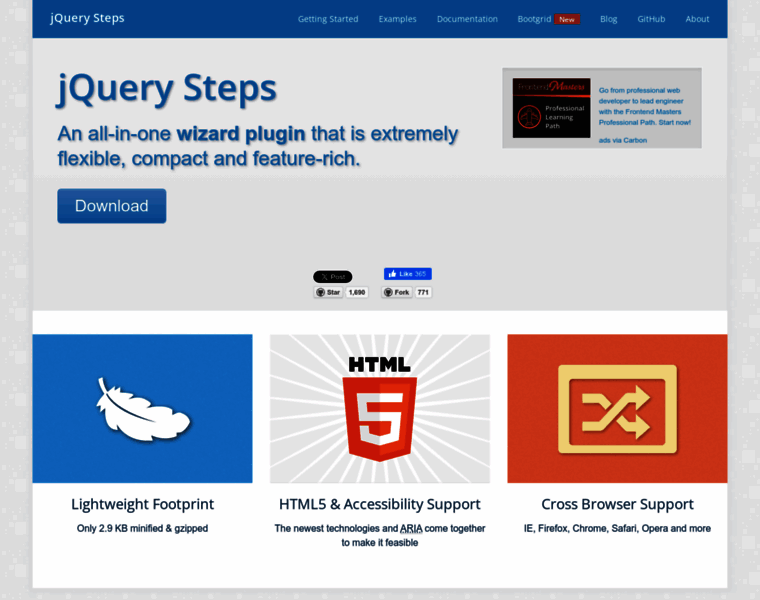Screen dimensions: 760x600
Task: Click the yellow shuffle arrows icon
Action: [616, 409]
